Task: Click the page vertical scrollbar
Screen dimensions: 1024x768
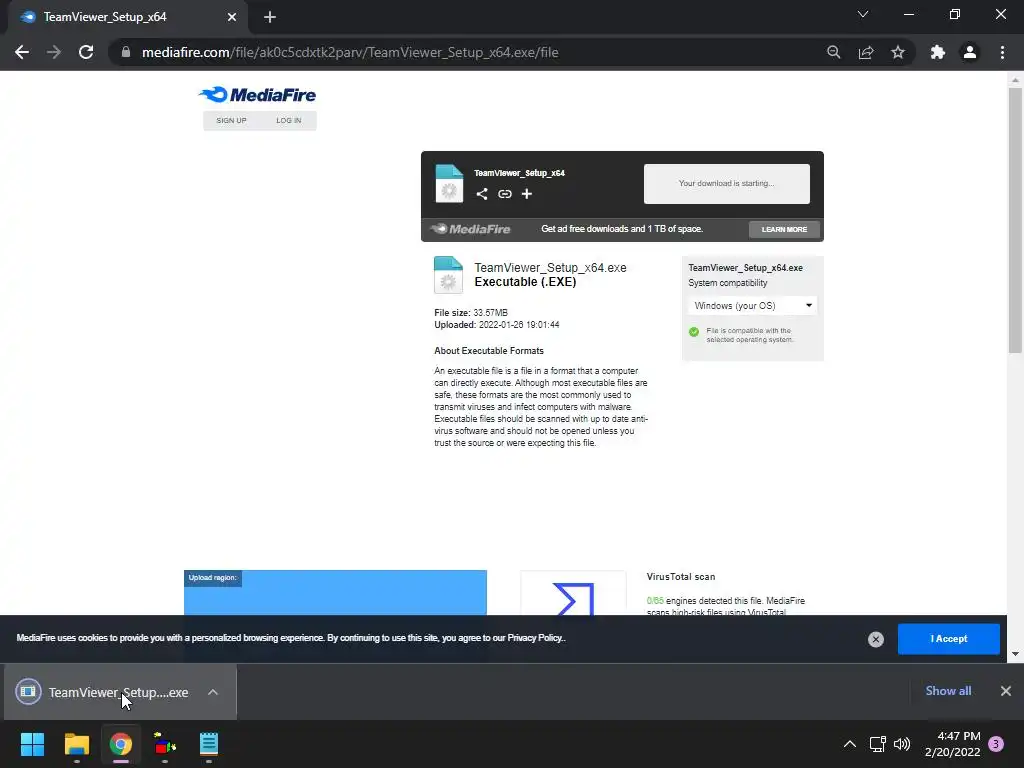Action: [1015, 221]
